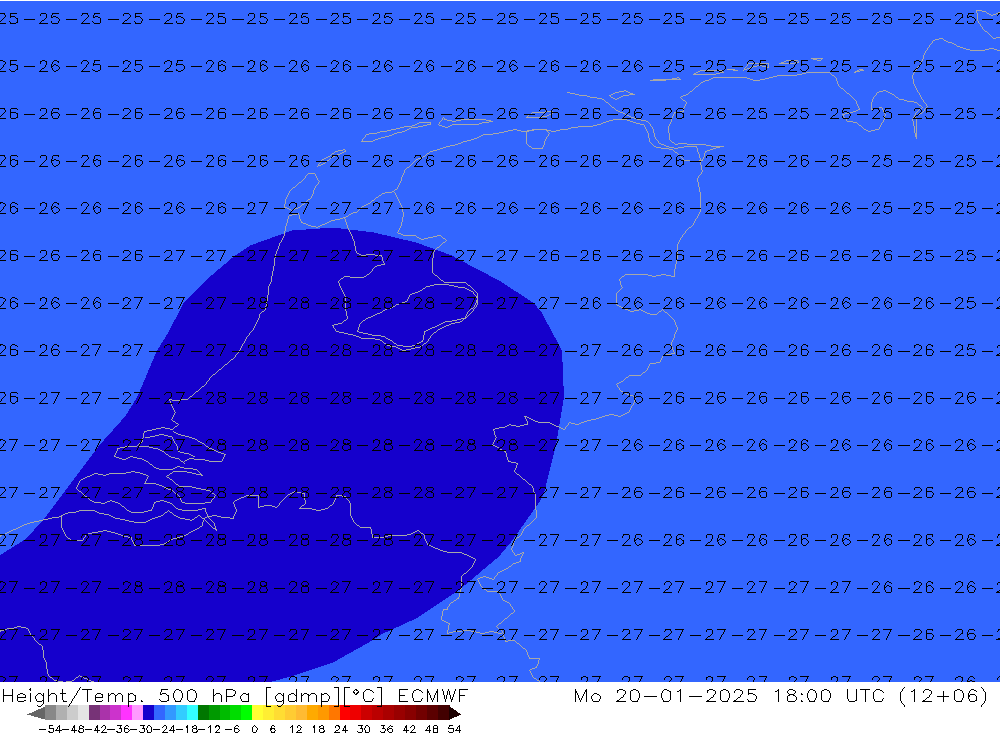This screenshot has width=1000, height=733.
Task: Click the date 'Mo 20-01-2025'
Action: tap(666, 695)
